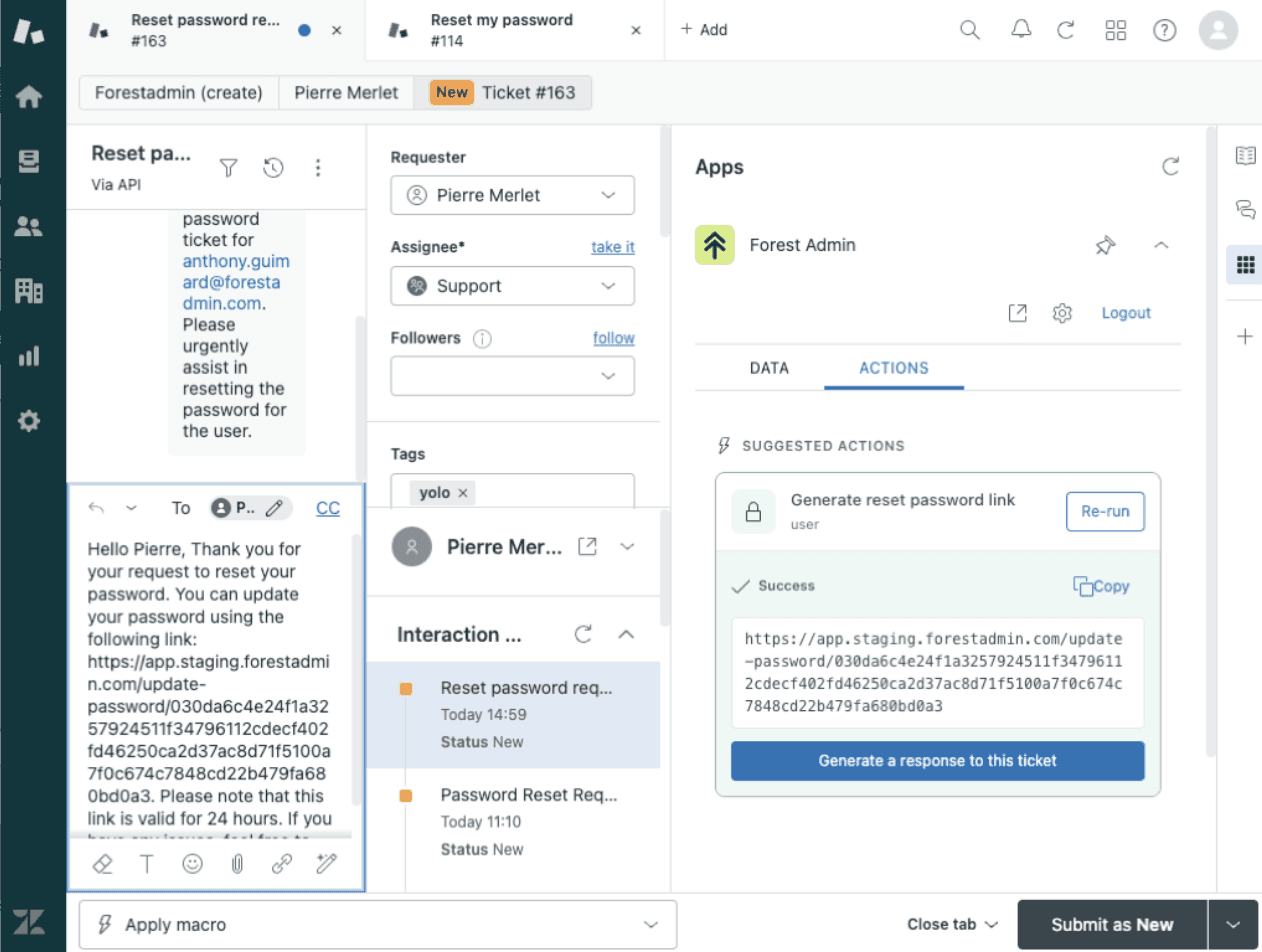Screen dimensions: 1262x952
Task: Switch to Reset my password #114 tab
Action: (515, 30)
